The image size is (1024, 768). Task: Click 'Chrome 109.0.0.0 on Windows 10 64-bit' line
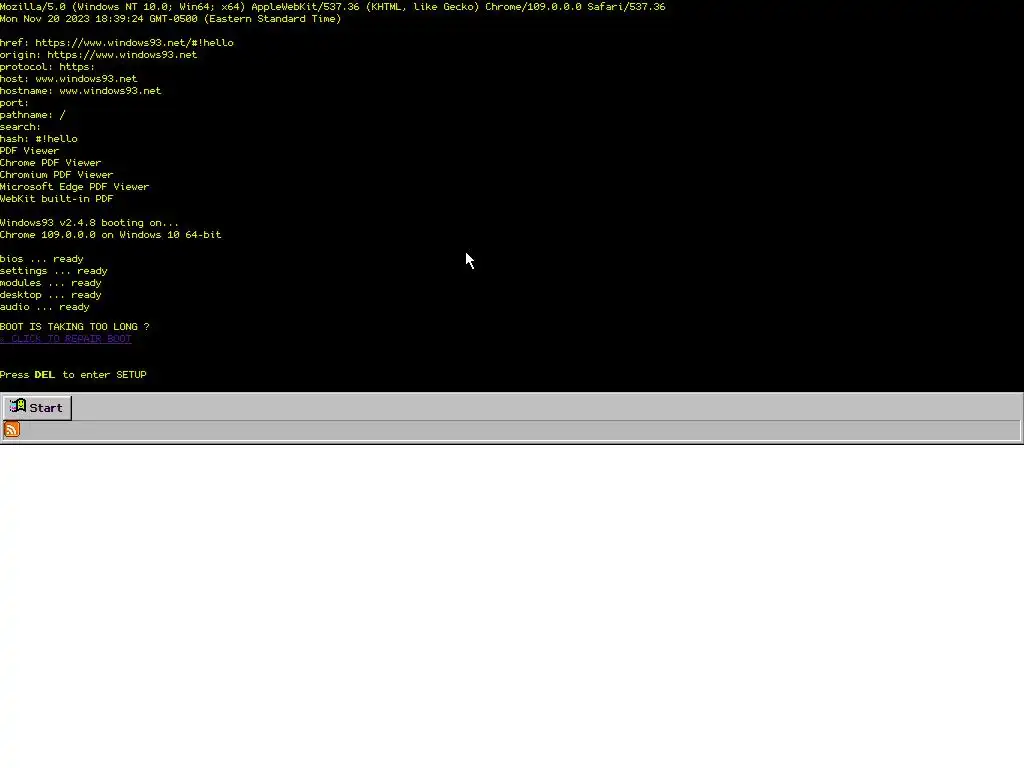click(110, 235)
